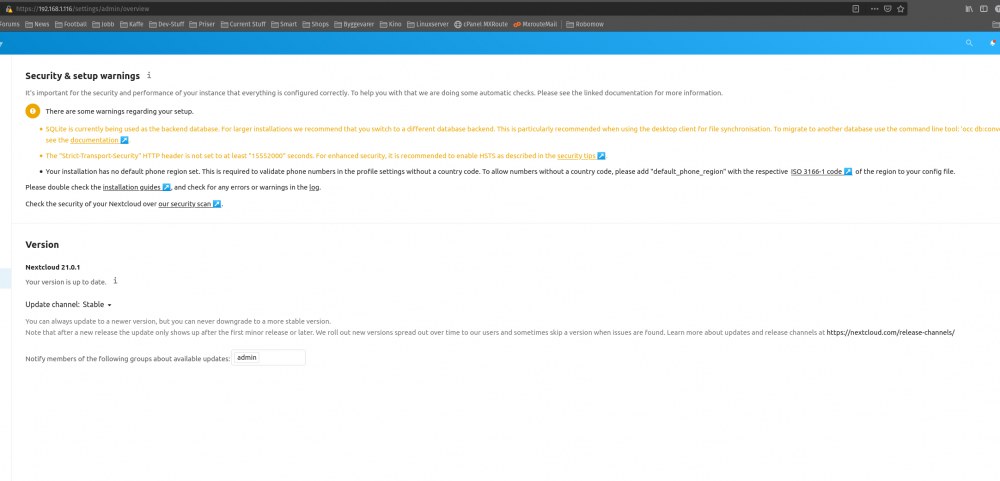Click the notify groups input field

[269, 358]
